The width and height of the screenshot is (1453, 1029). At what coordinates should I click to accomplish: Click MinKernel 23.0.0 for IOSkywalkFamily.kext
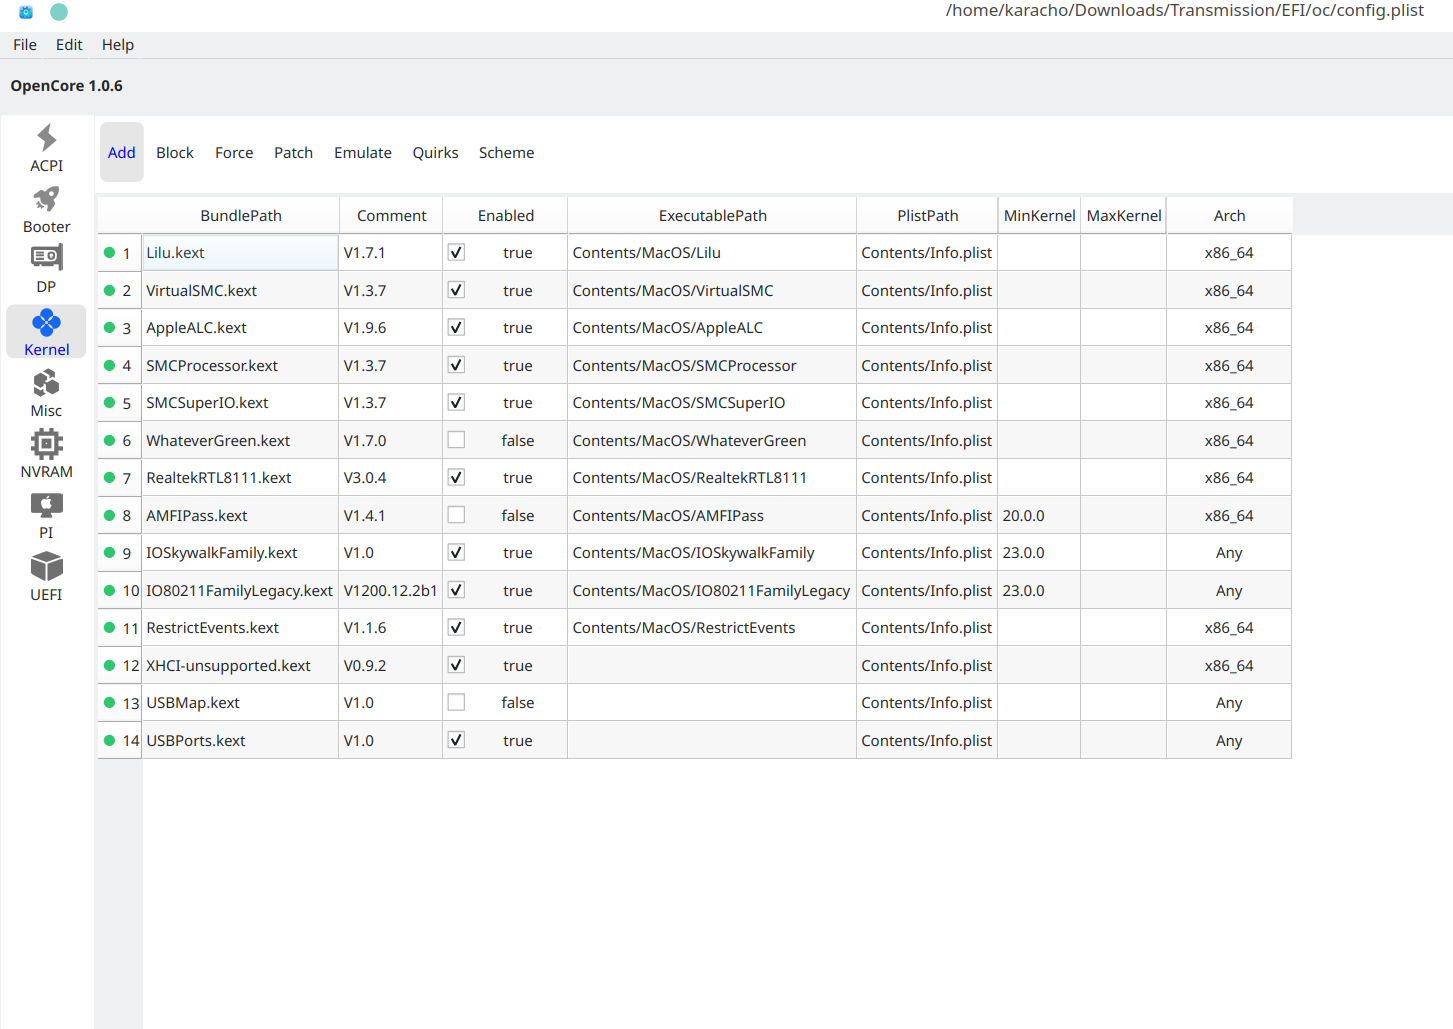pos(1040,553)
